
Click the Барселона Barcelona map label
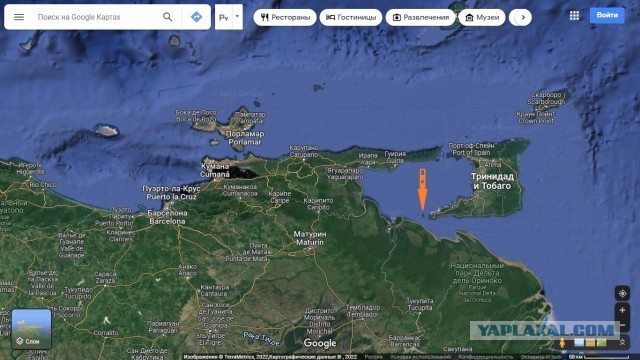[x=167, y=217]
